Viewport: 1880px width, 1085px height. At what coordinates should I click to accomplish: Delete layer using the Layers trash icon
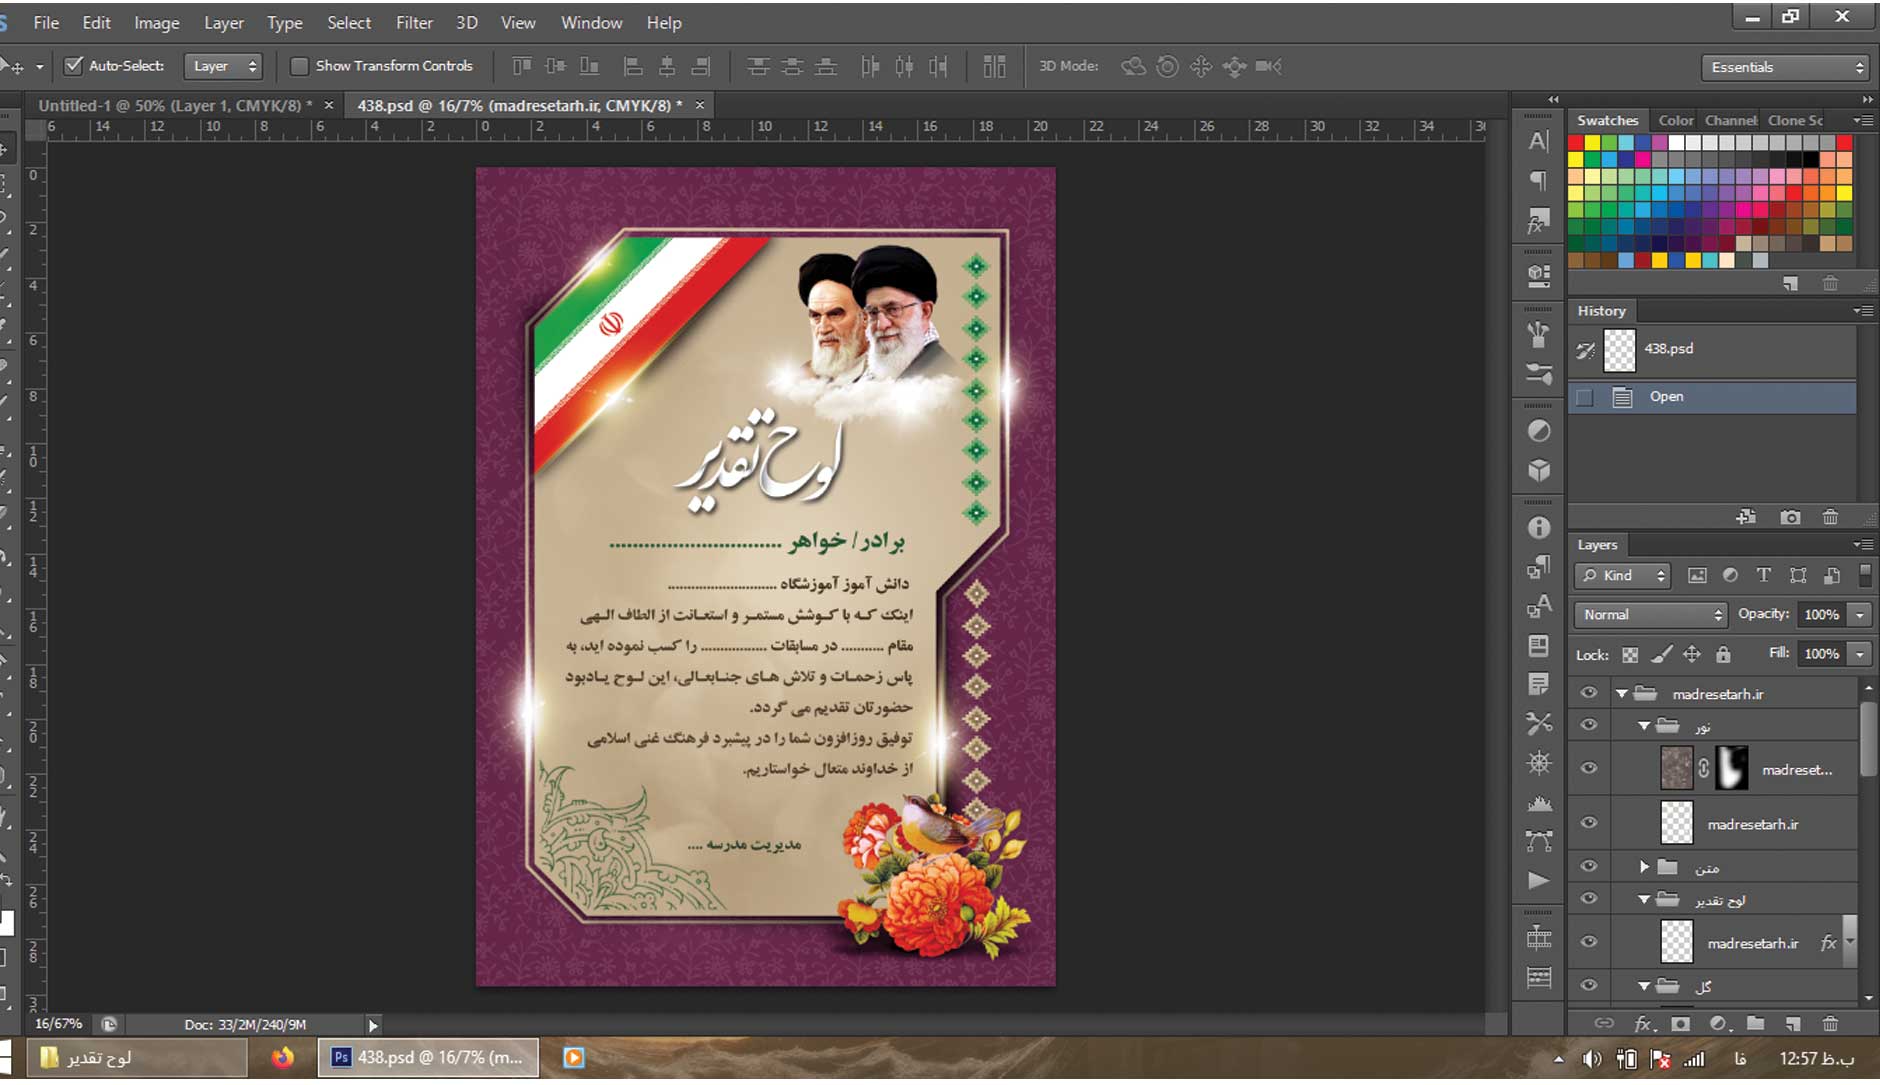pyautogui.click(x=1830, y=1023)
